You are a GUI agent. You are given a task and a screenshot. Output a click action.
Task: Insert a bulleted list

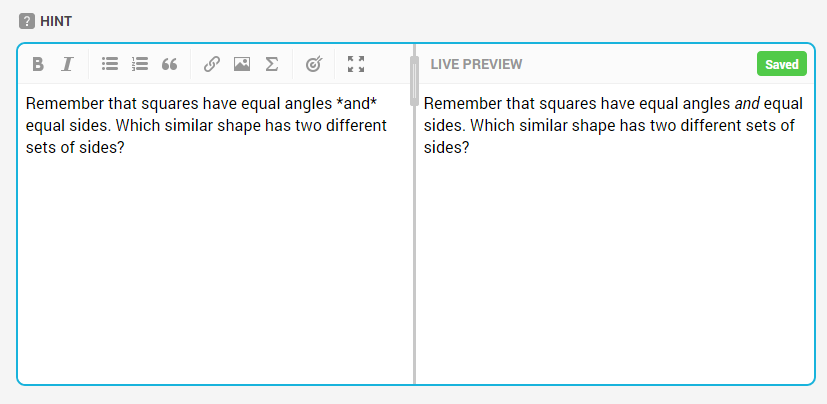110,64
